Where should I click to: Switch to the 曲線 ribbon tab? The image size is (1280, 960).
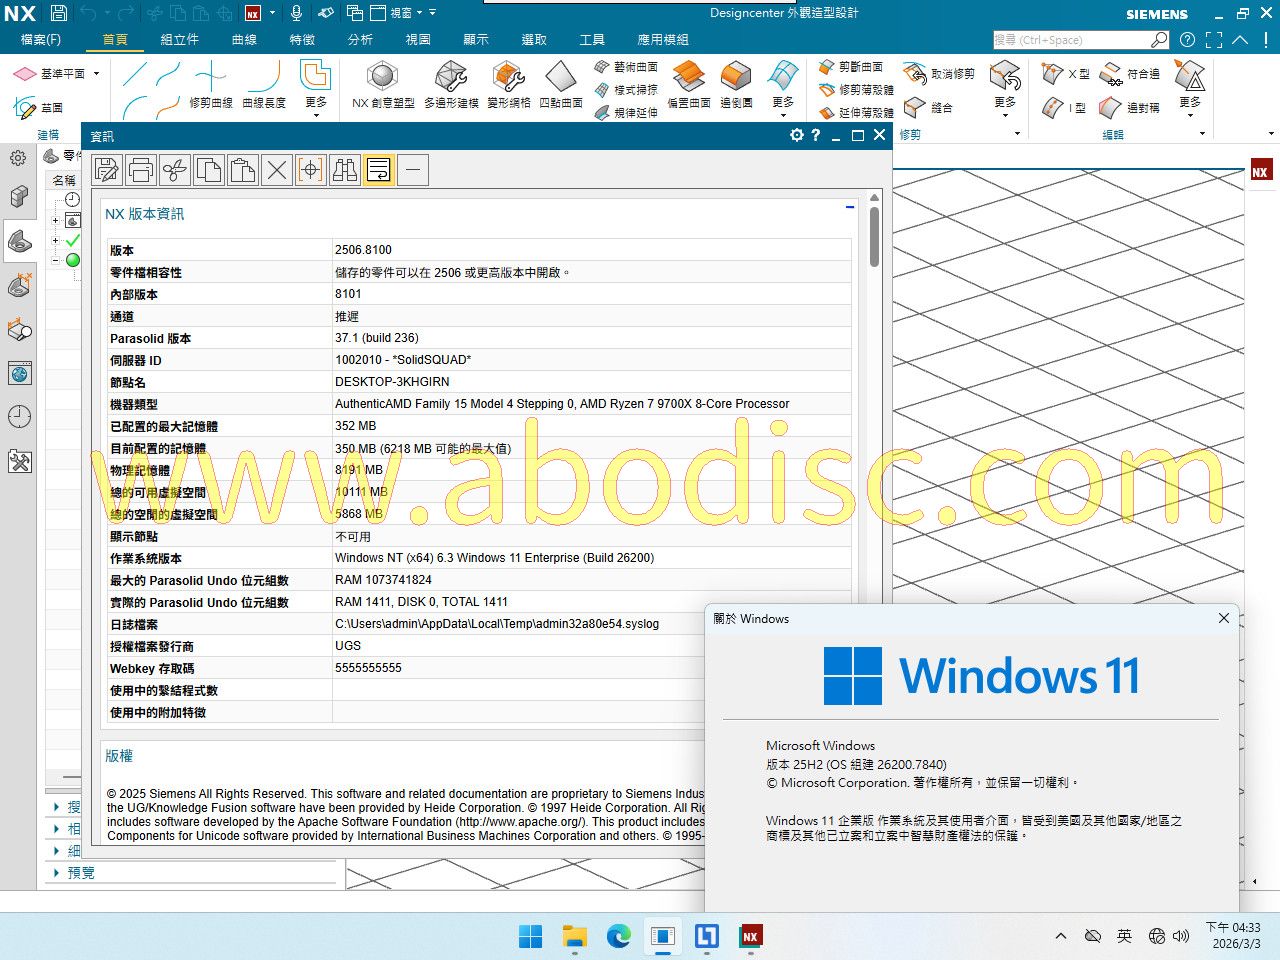[x=244, y=40]
